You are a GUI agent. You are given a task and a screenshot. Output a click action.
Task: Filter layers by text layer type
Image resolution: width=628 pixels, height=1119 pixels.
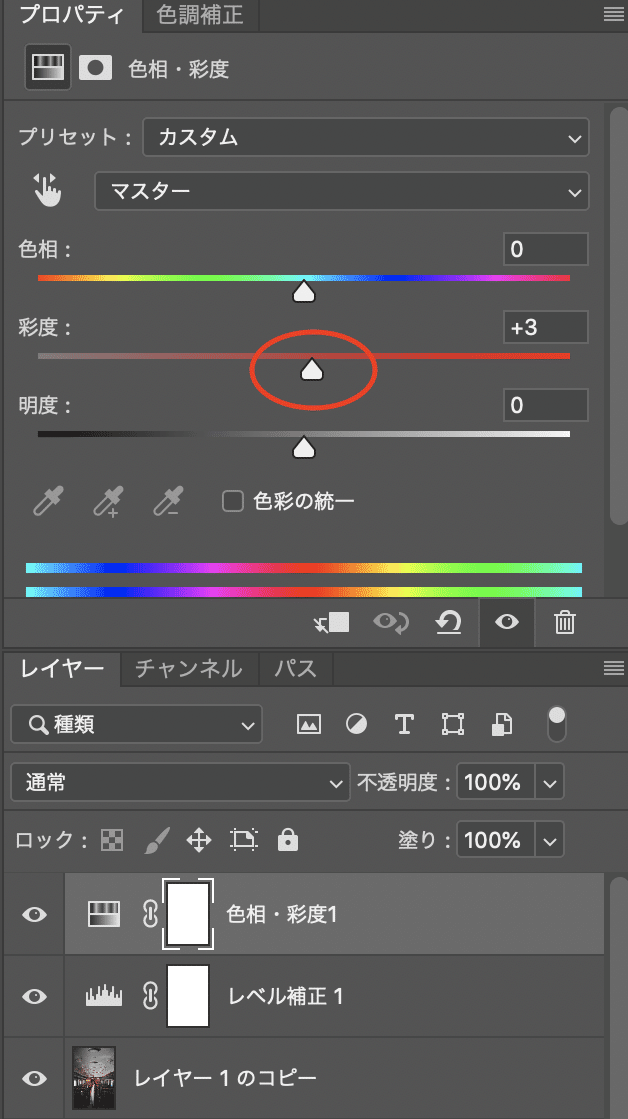[x=404, y=724]
